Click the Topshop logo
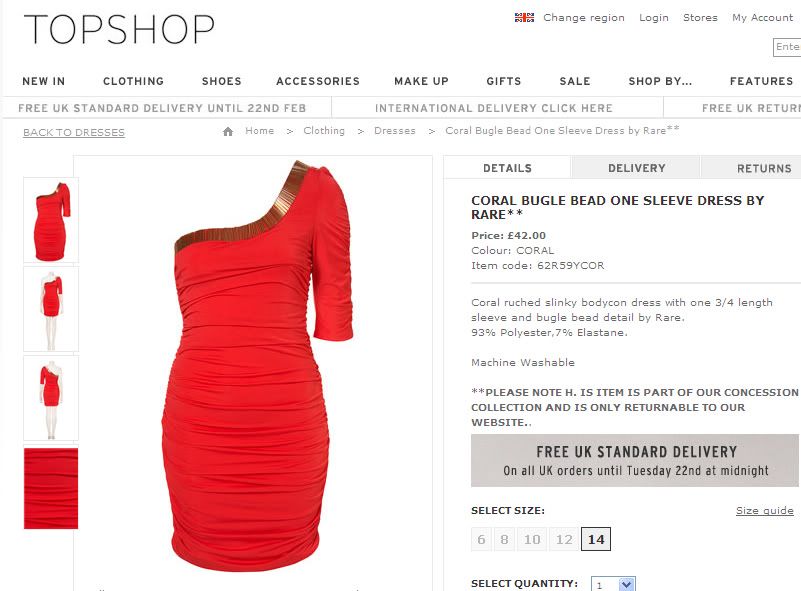The width and height of the screenshot is (801, 591). 119,29
